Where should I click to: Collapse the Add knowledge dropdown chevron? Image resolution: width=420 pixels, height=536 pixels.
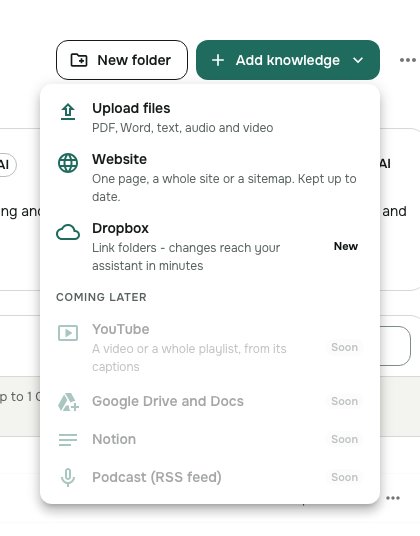coord(358,61)
